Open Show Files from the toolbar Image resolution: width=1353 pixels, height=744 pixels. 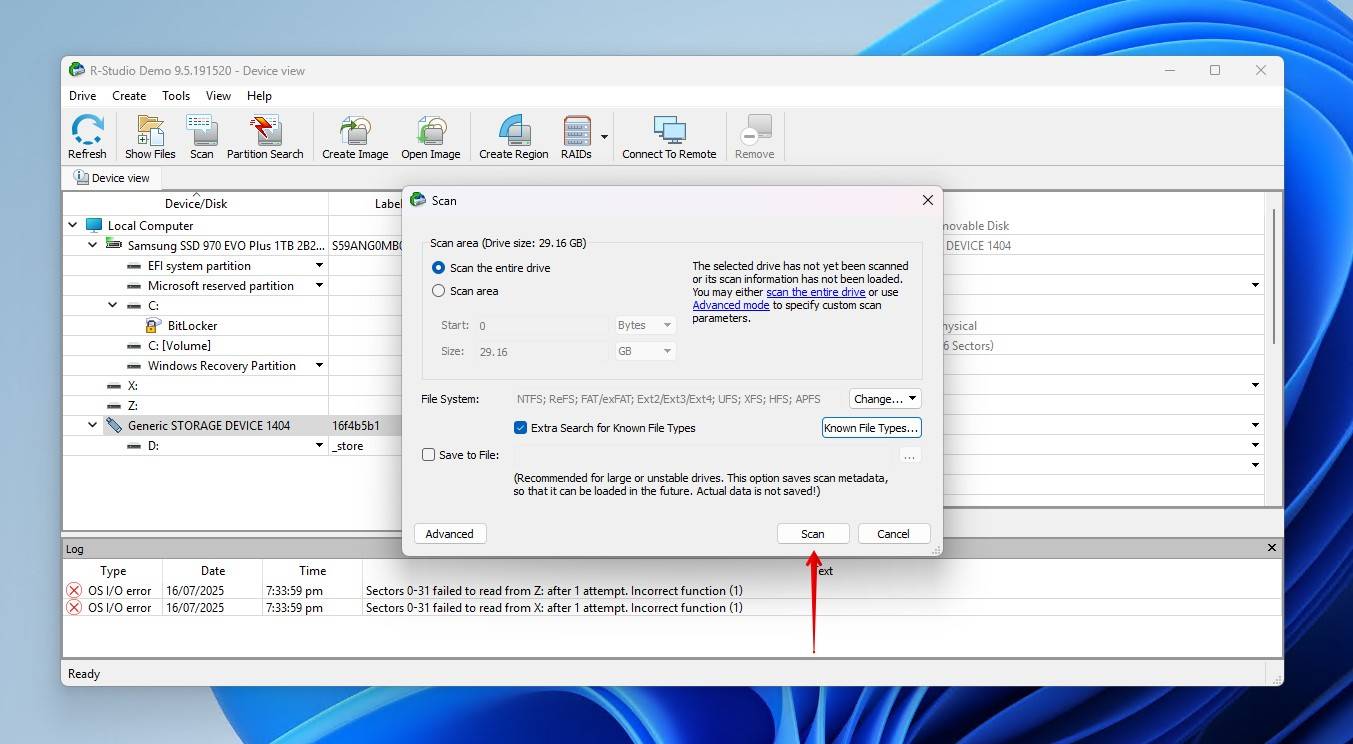point(150,137)
